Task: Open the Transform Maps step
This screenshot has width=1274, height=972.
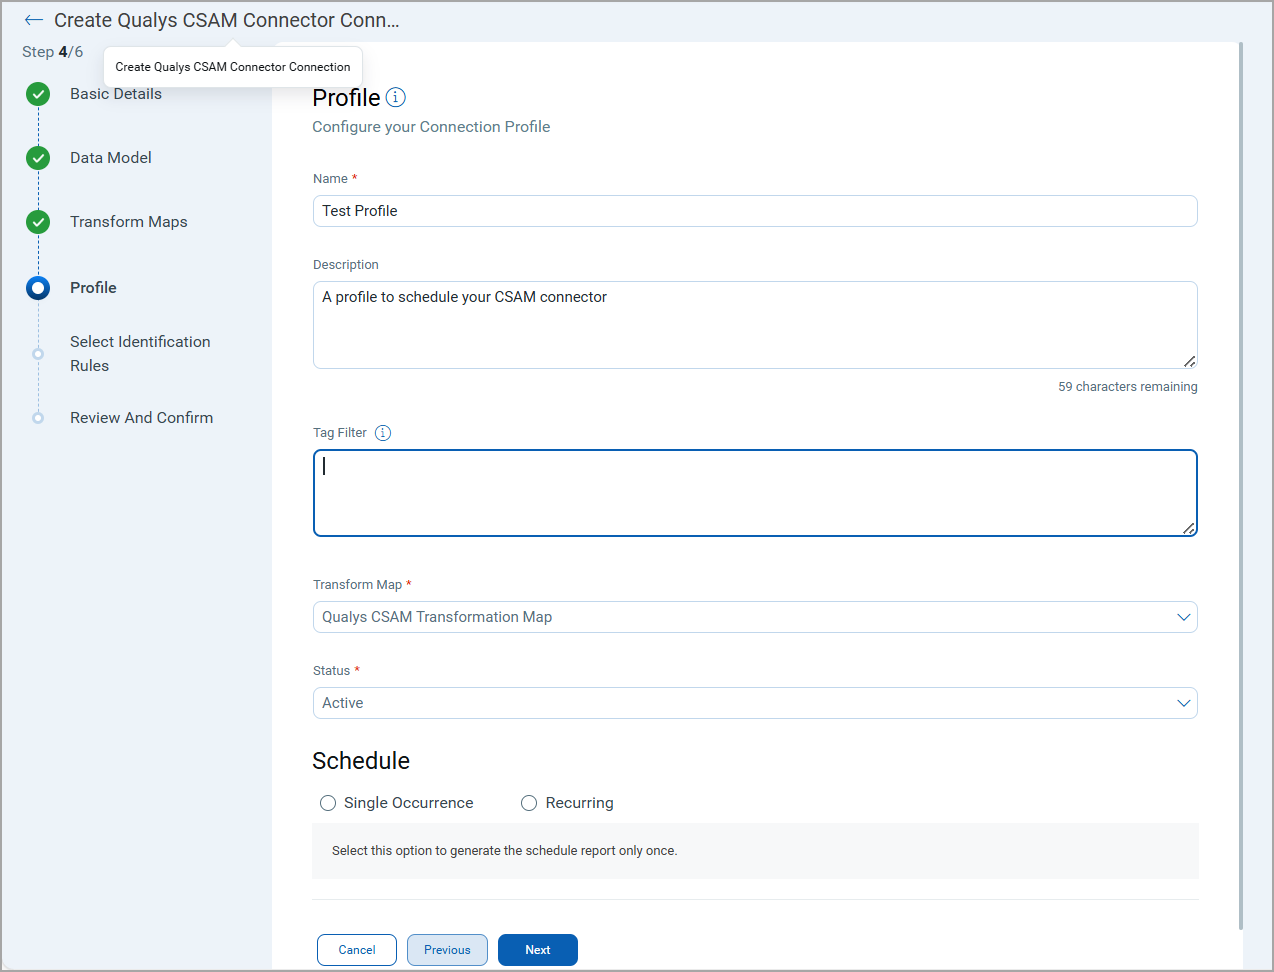Action: pyautogui.click(x=128, y=222)
